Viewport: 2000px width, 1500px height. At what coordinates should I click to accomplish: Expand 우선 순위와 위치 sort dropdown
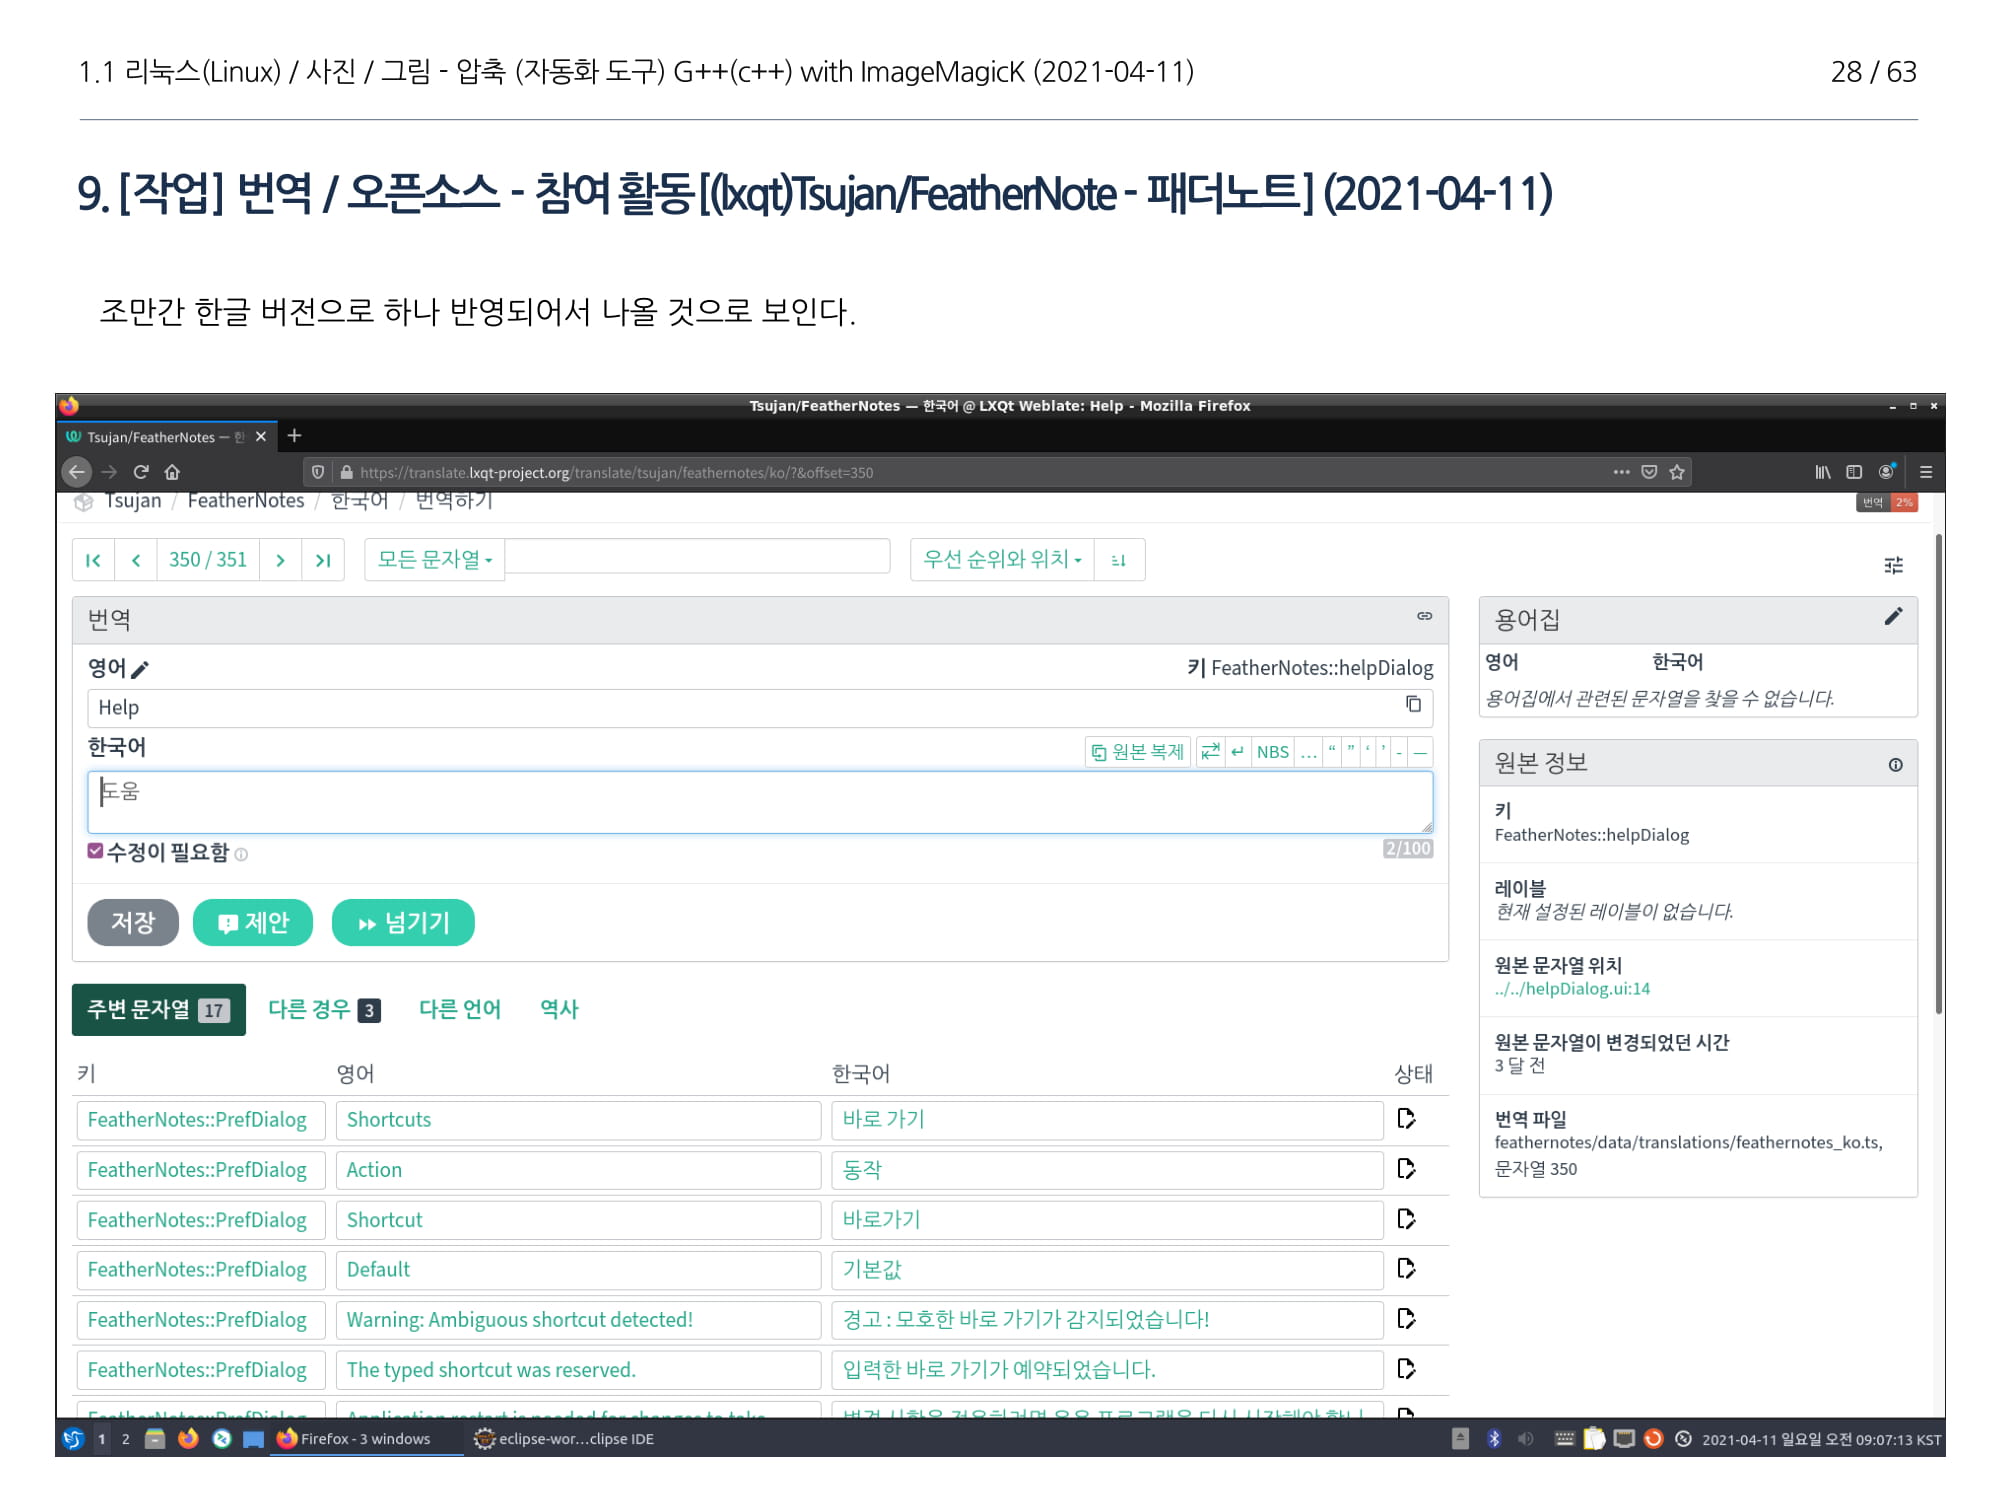tap(1001, 560)
